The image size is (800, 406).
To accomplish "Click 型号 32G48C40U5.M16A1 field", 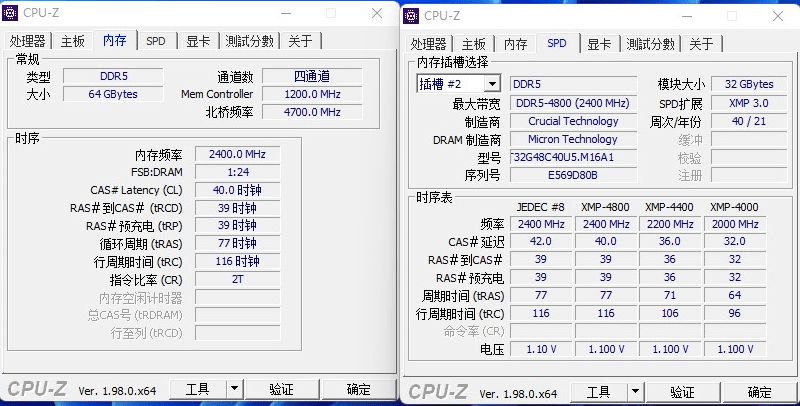I will tap(573, 157).
